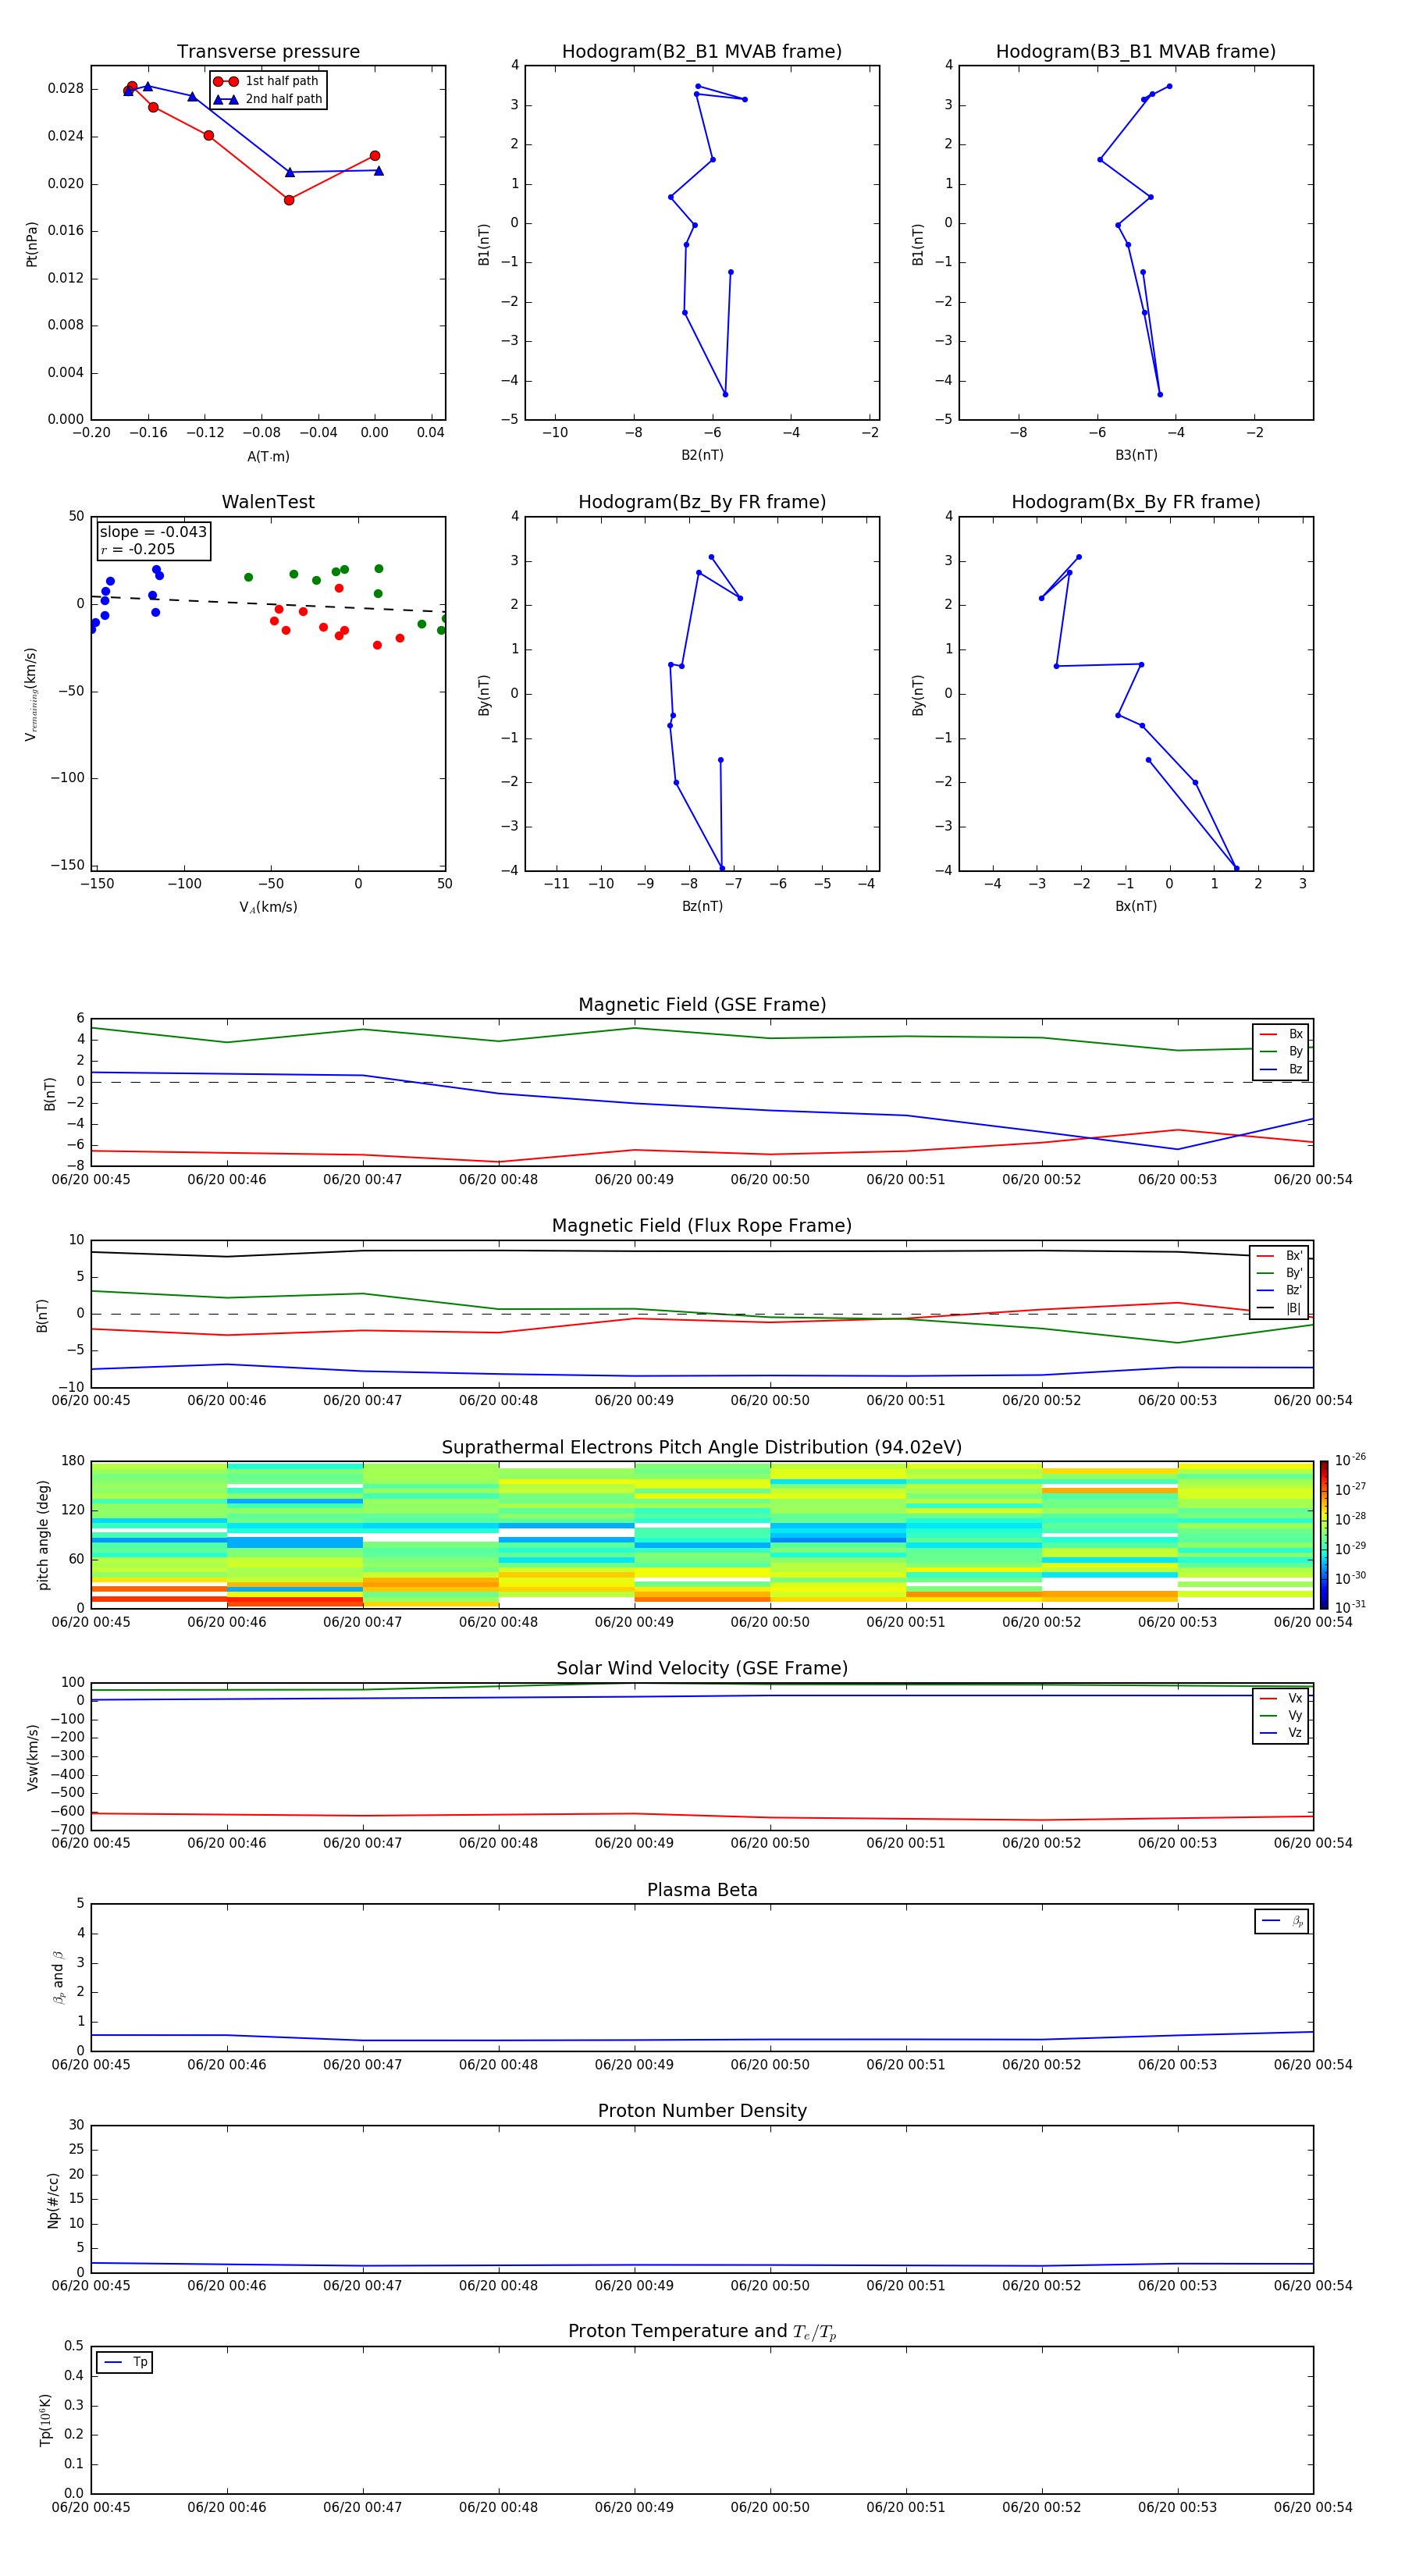Click the 'Hodogram(Bx_By FR frame)' title
1405x2576 pixels.
coord(1136,502)
